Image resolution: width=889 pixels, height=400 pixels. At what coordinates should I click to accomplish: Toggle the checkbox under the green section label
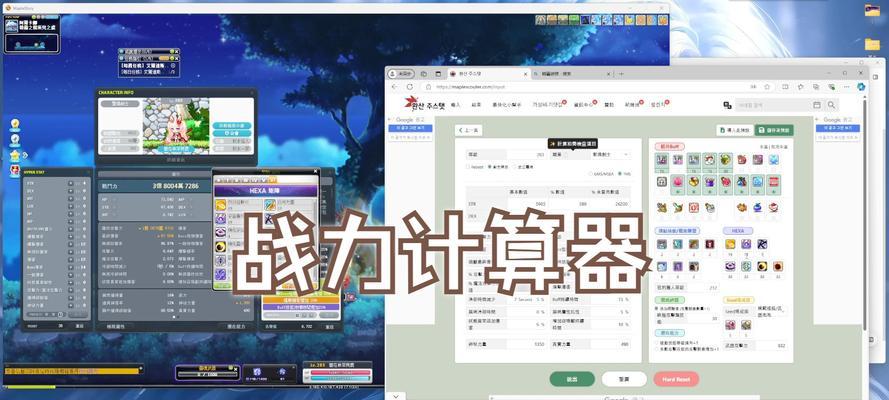point(657,309)
